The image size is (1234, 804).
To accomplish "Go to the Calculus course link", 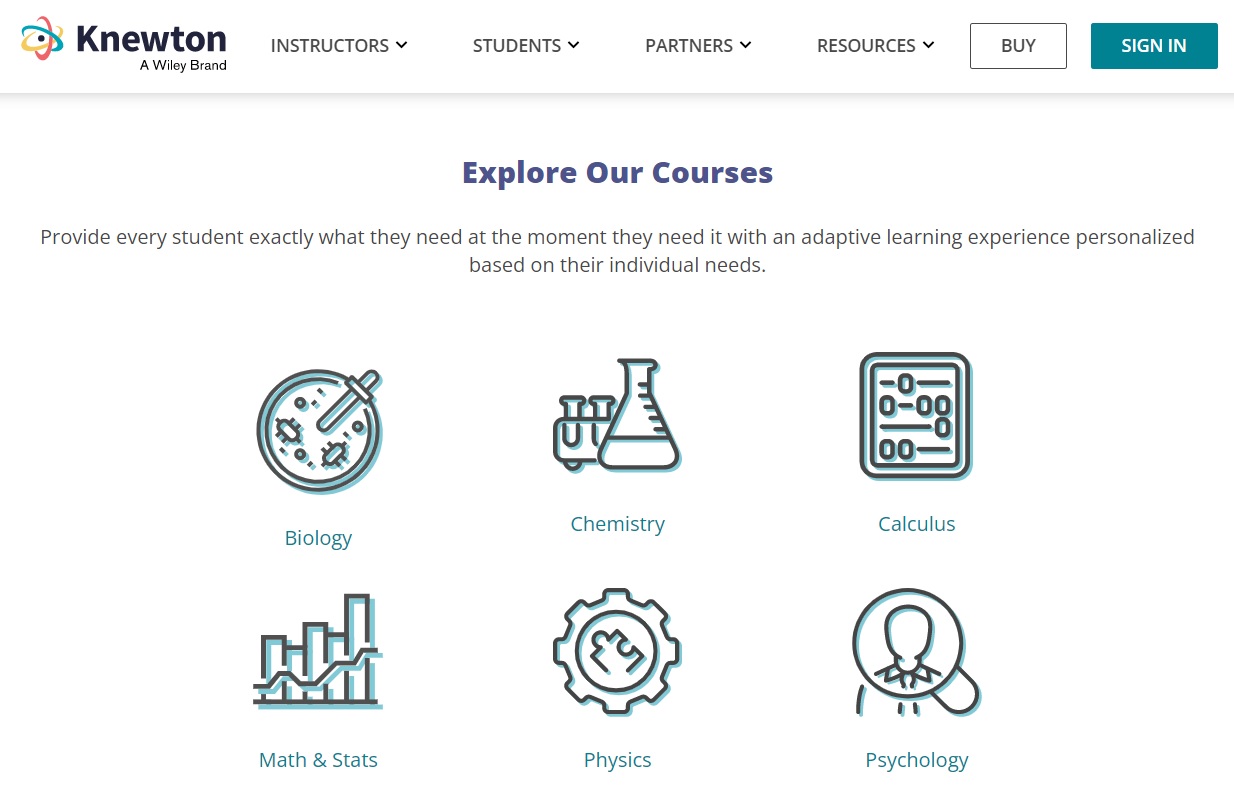I will 916,524.
